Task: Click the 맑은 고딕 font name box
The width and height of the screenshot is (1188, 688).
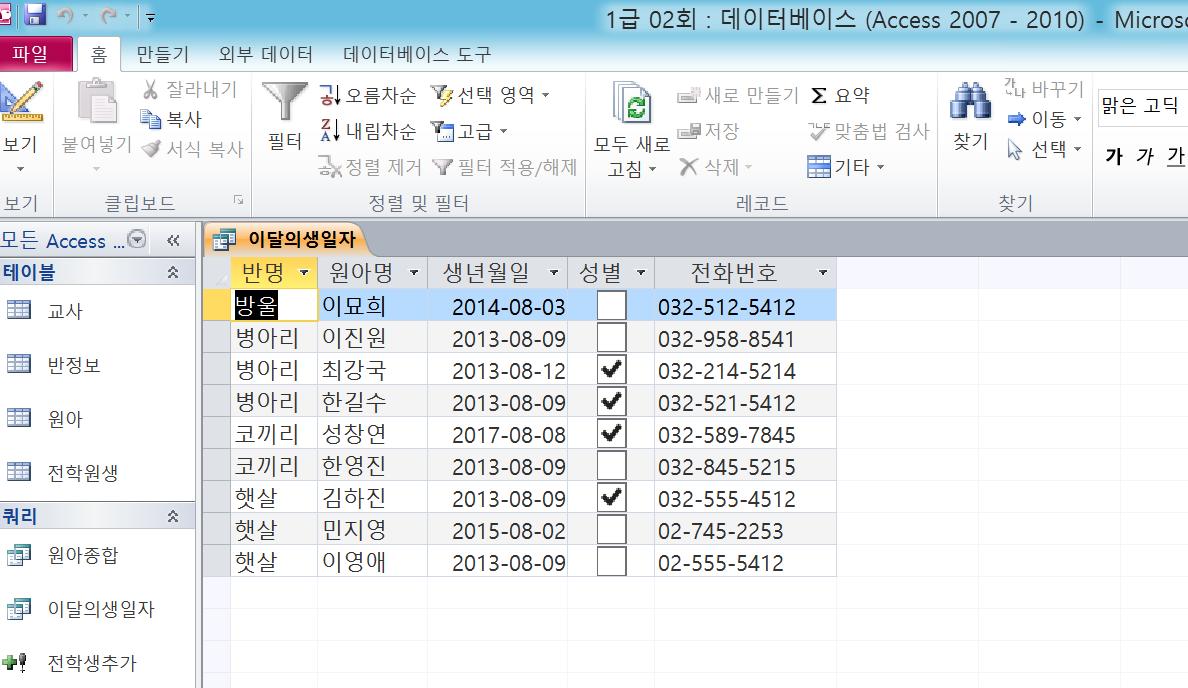Action: [1140, 106]
